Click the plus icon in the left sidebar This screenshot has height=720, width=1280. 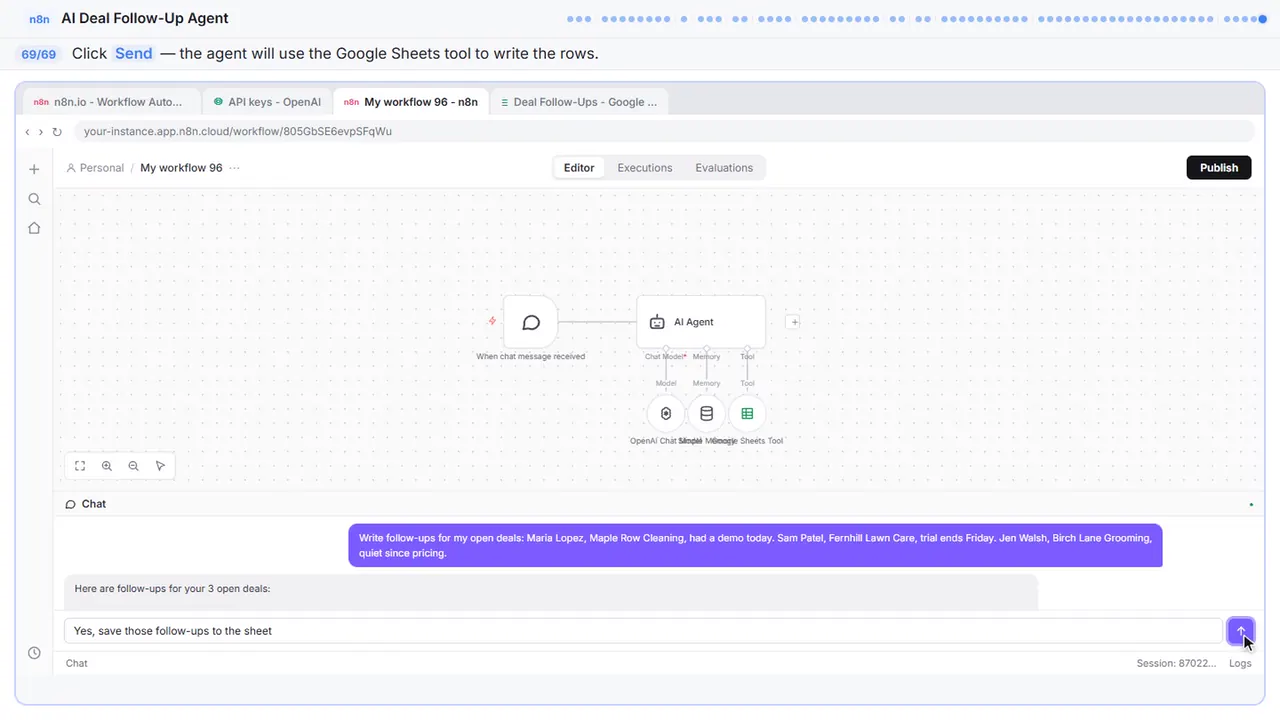(x=34, y=169)
